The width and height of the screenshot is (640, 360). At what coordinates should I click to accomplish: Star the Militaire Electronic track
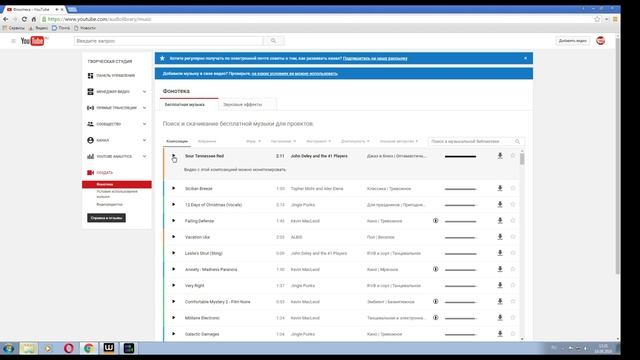[513, 318]
